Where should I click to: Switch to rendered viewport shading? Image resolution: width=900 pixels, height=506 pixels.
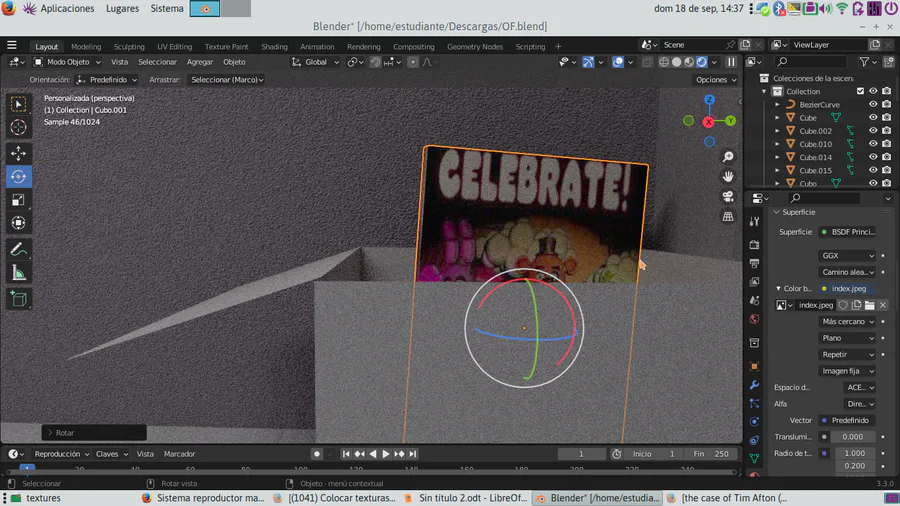(701, 62)
